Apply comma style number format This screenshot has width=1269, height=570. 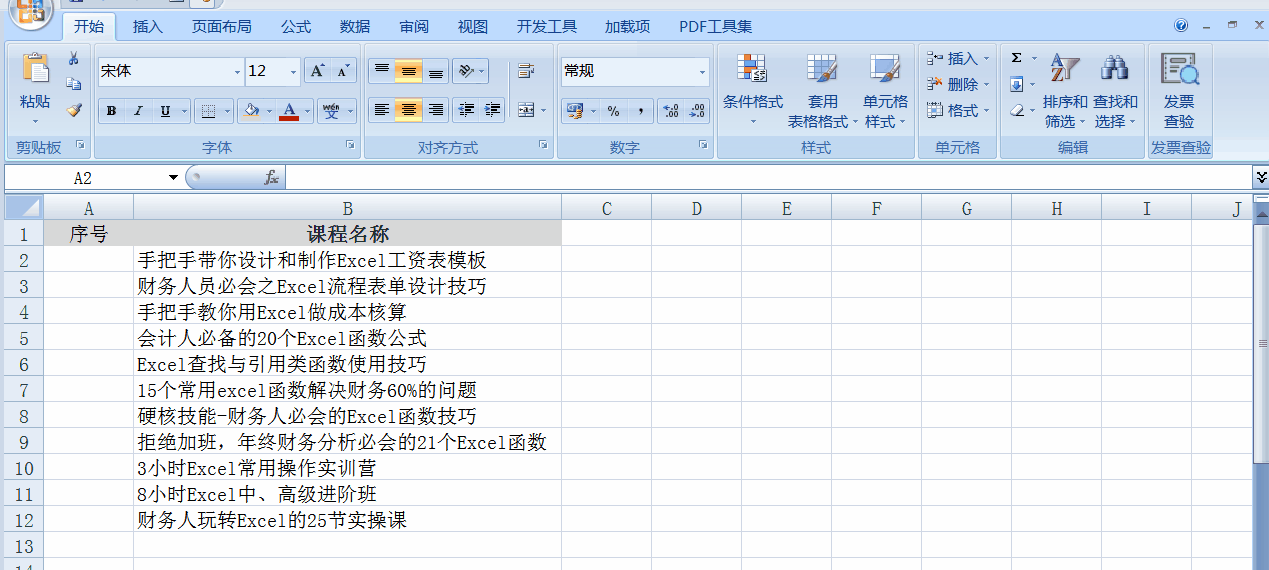click(x=640, y=110)
